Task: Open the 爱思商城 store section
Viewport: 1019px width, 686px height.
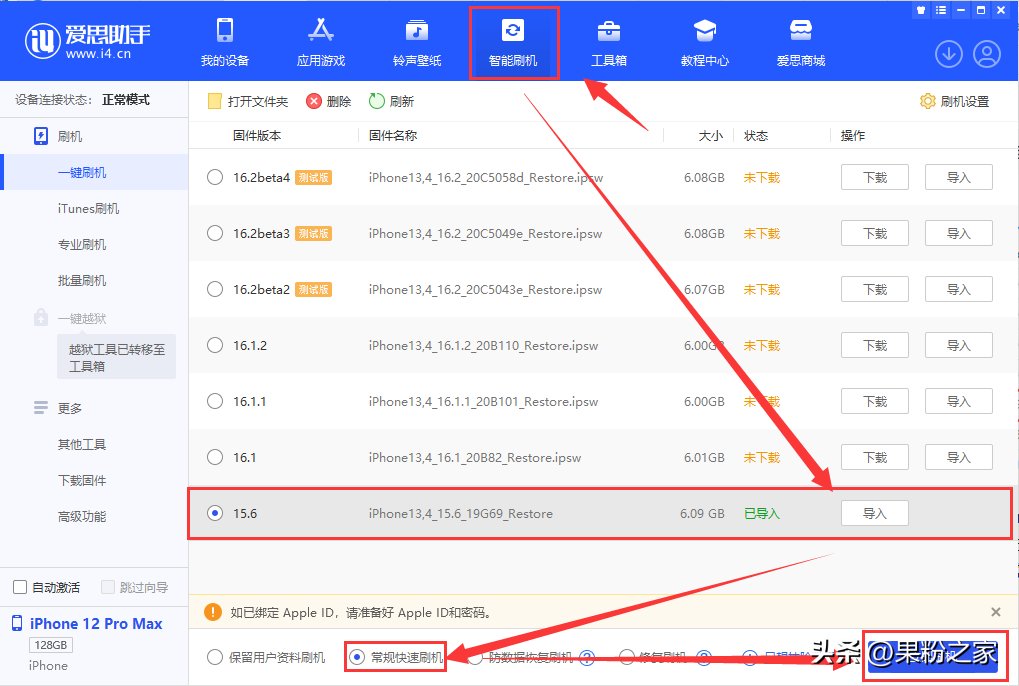Action: click(x=801, y=43)
